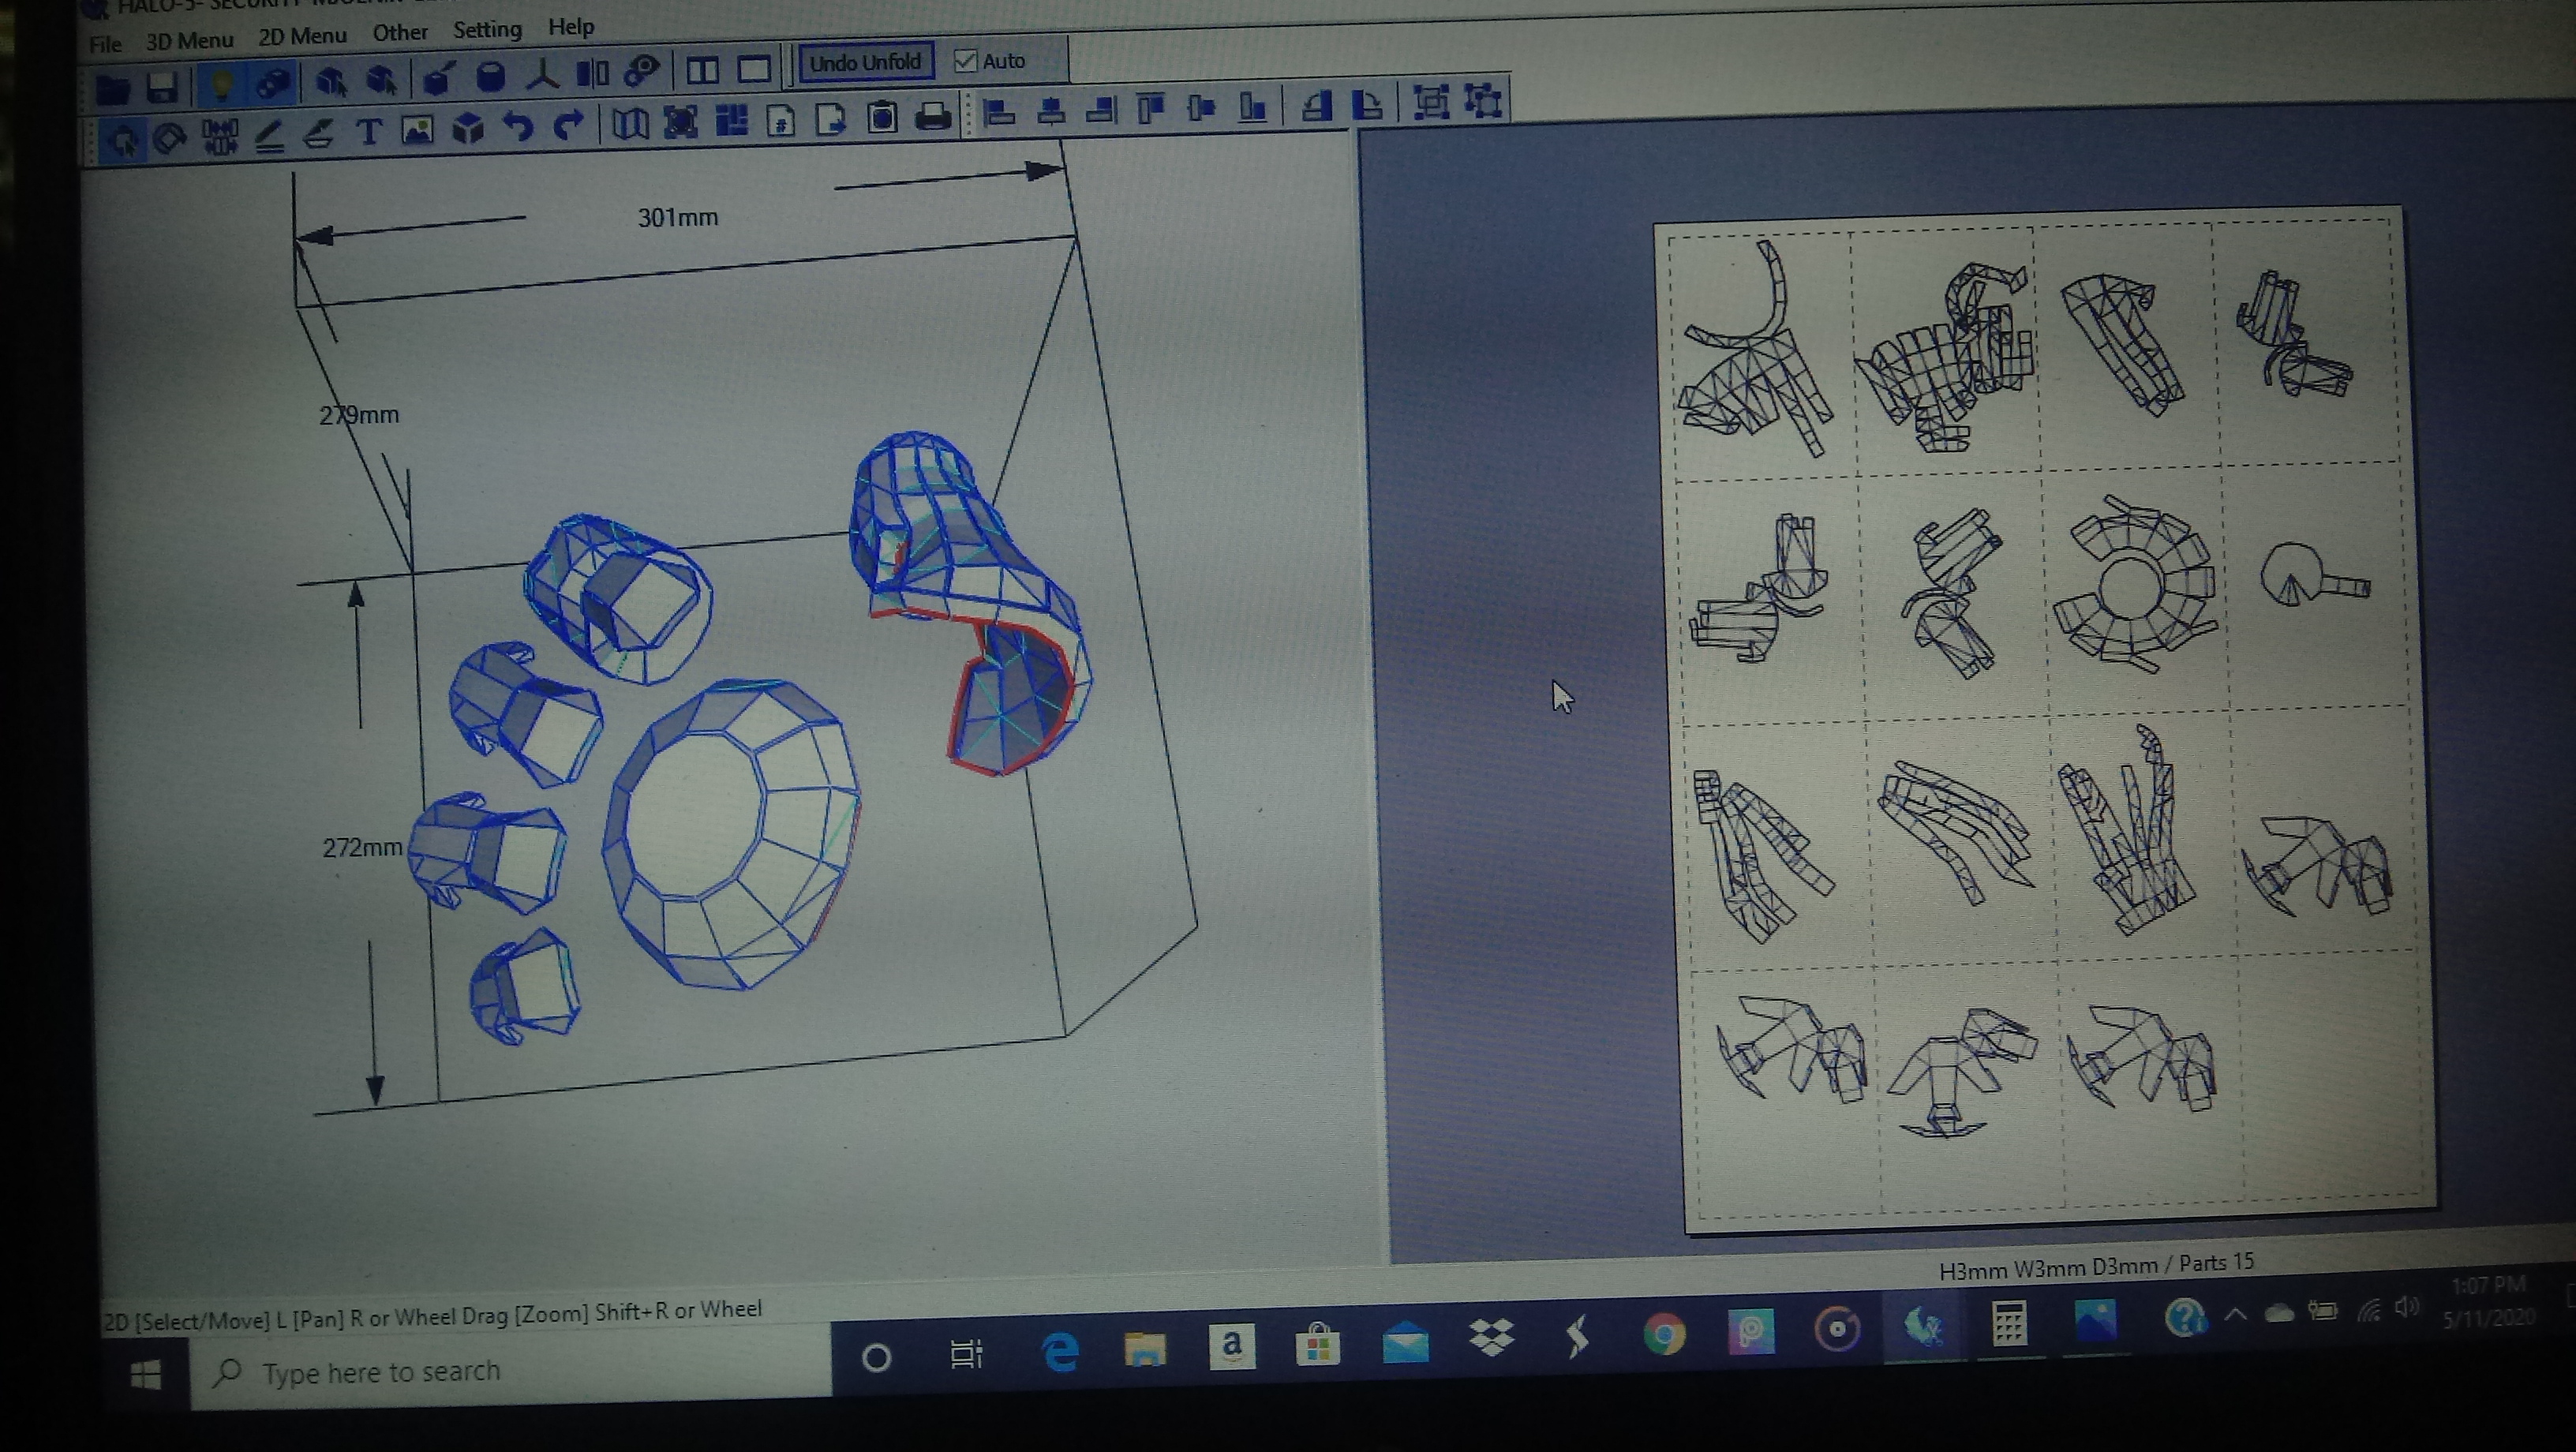This screenshot has width=2576, height=1452.
Task: Rotate selected parts counter-clockwise
Action: pyautogui.click(x=1316, y=104)
